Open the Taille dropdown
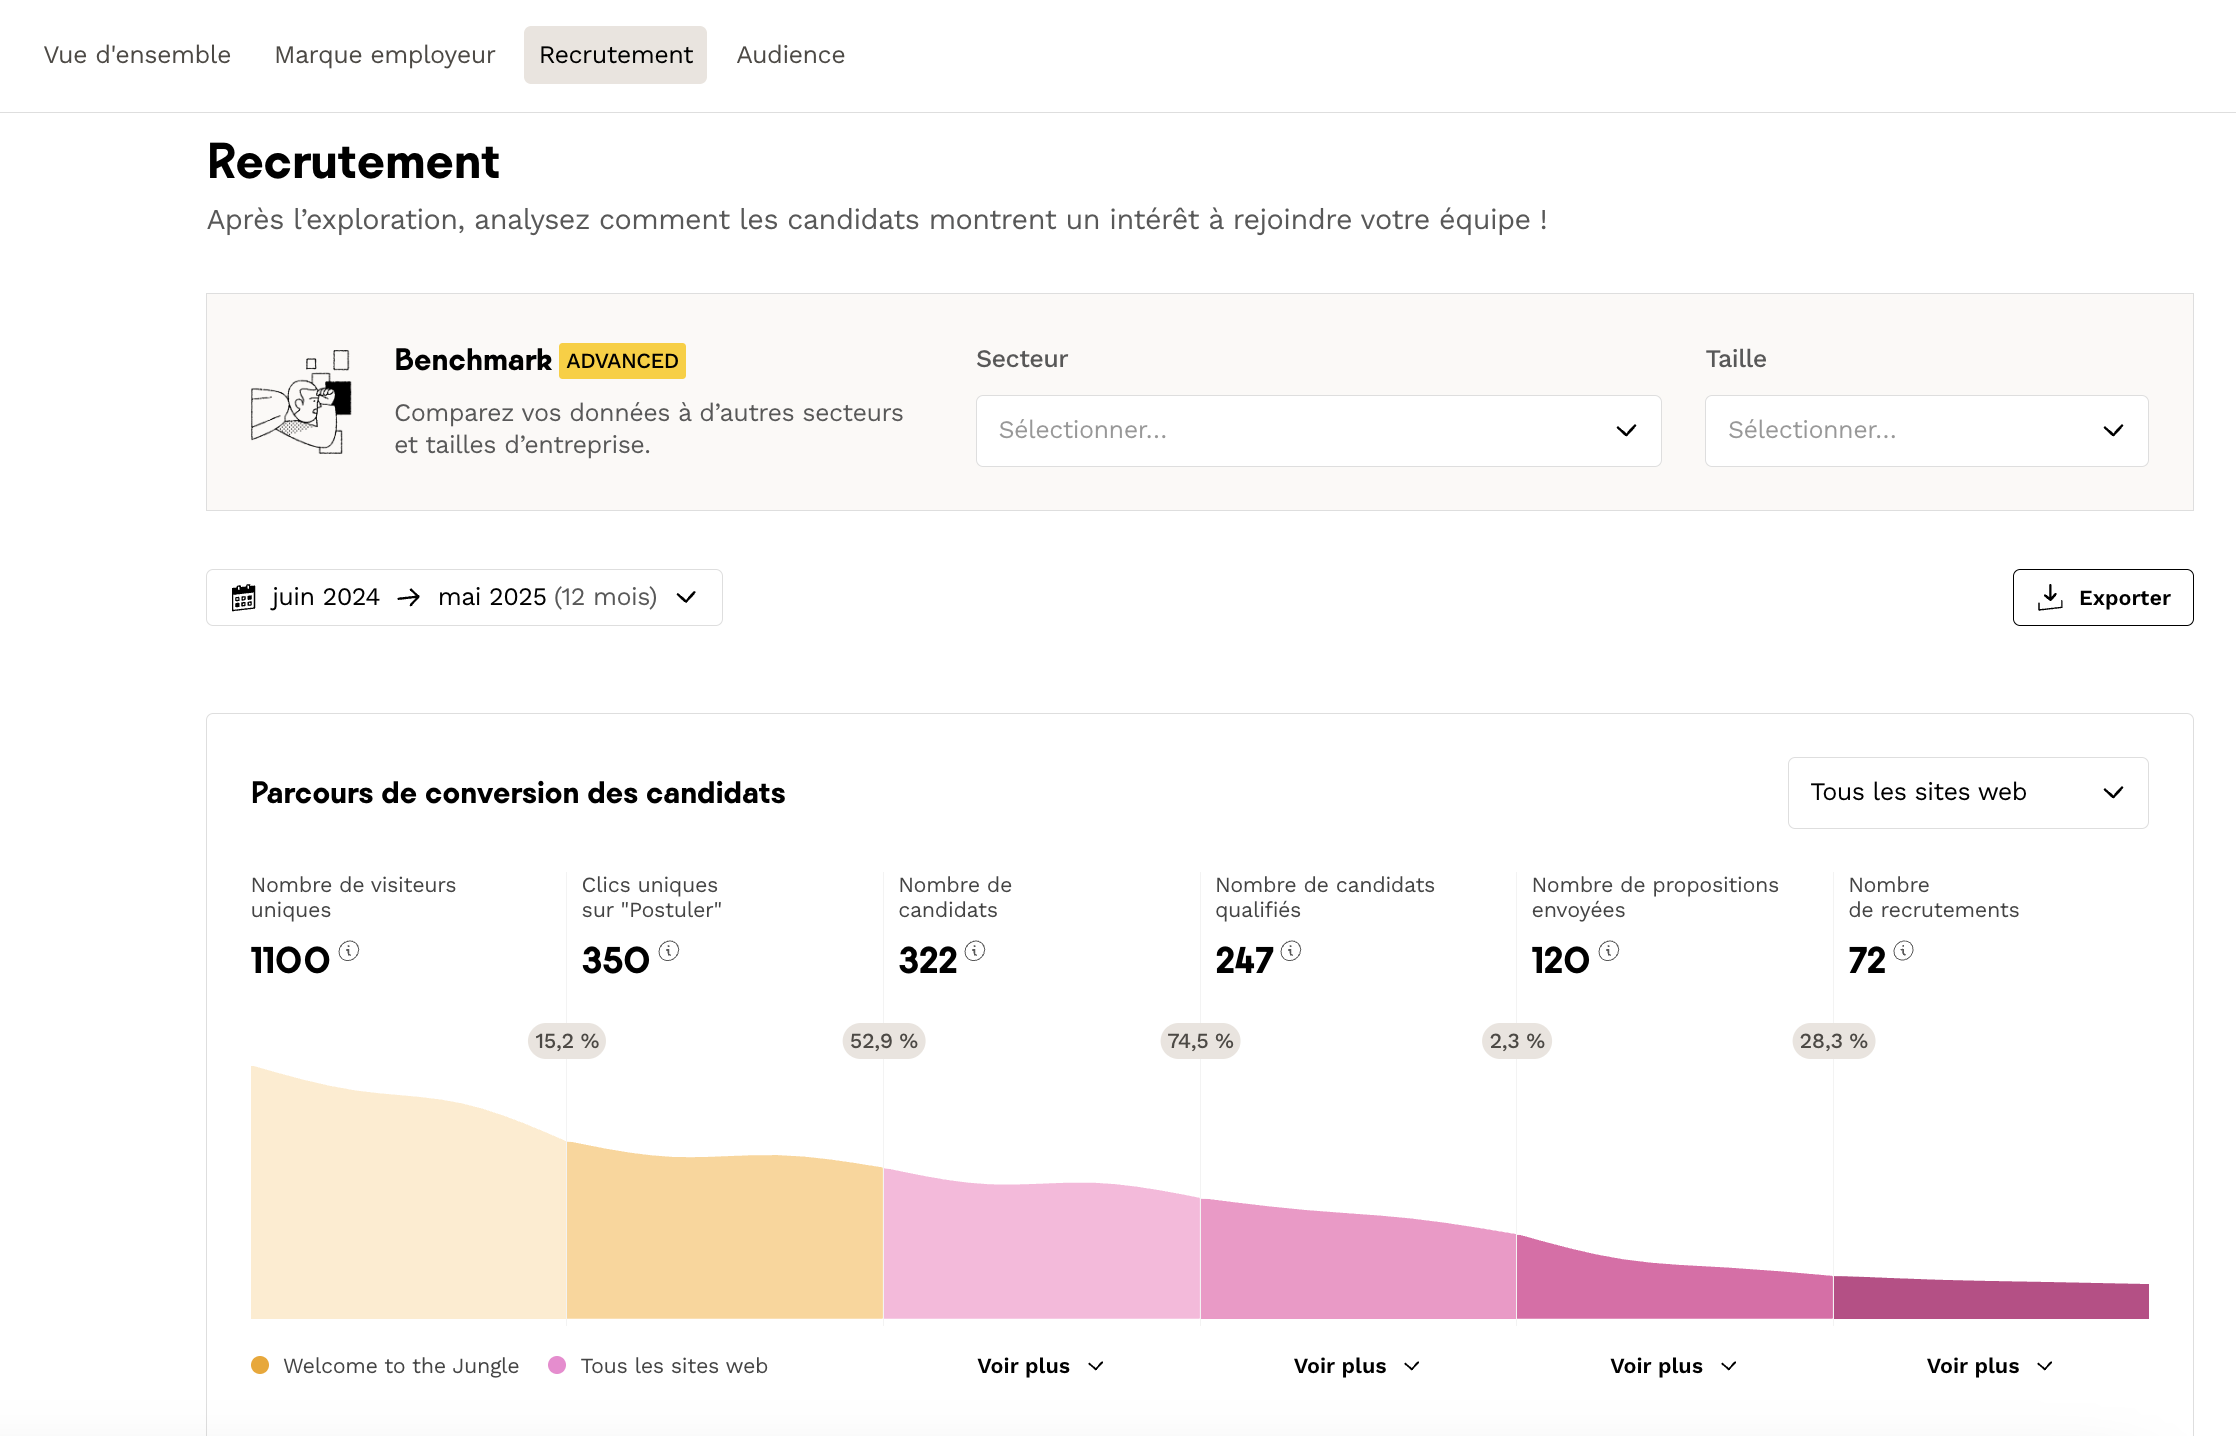The height and width of the screenshot is (1436, 2236). [x=1926, y=431]
